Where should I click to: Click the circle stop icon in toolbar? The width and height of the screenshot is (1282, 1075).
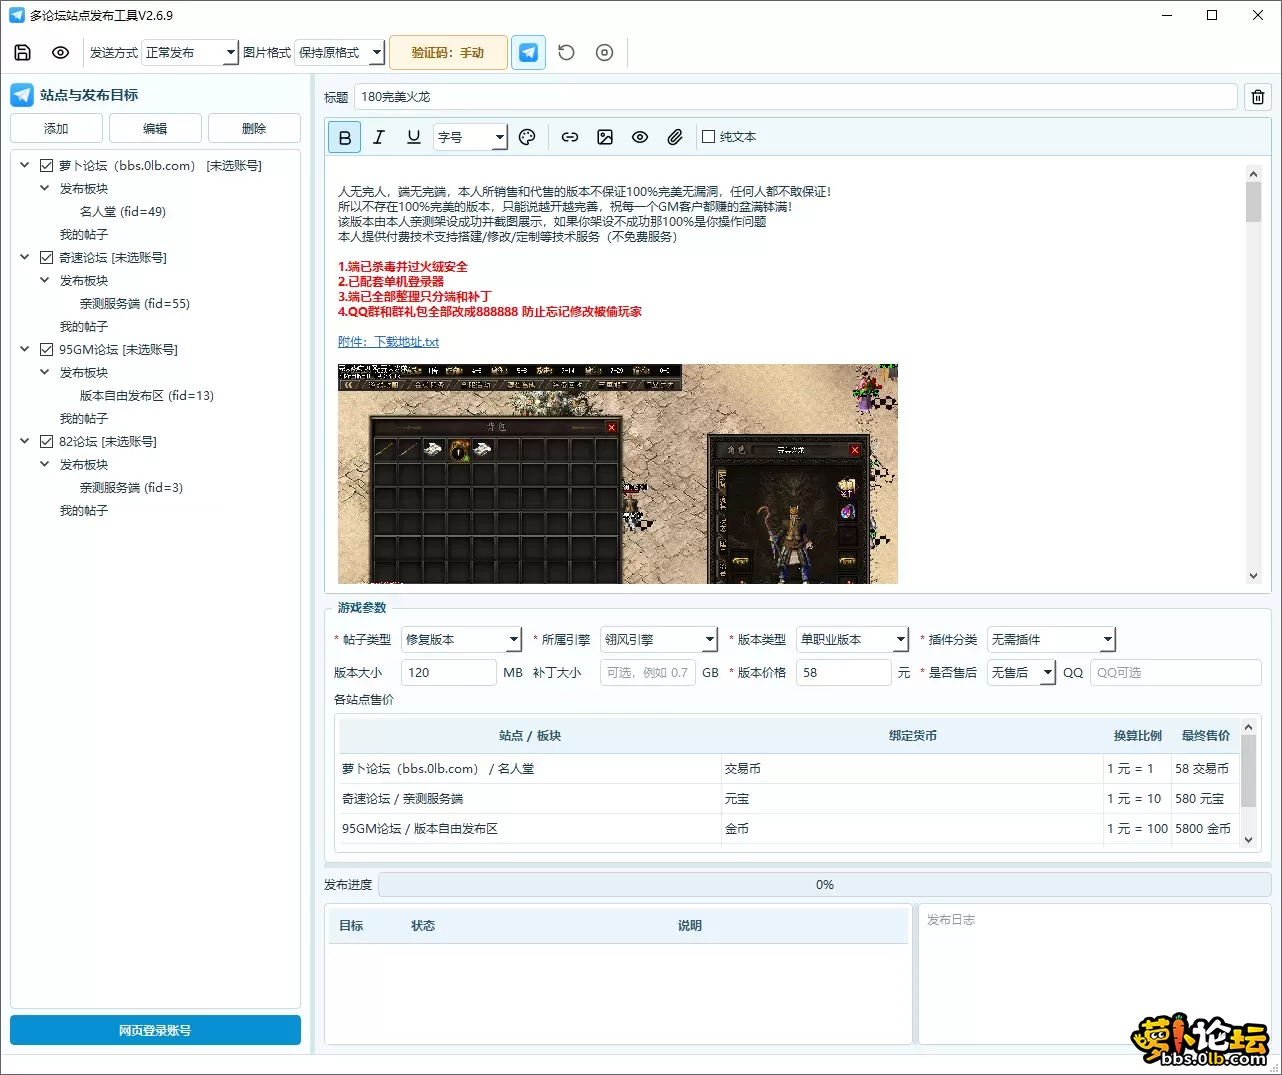click(x=604, y=53)
